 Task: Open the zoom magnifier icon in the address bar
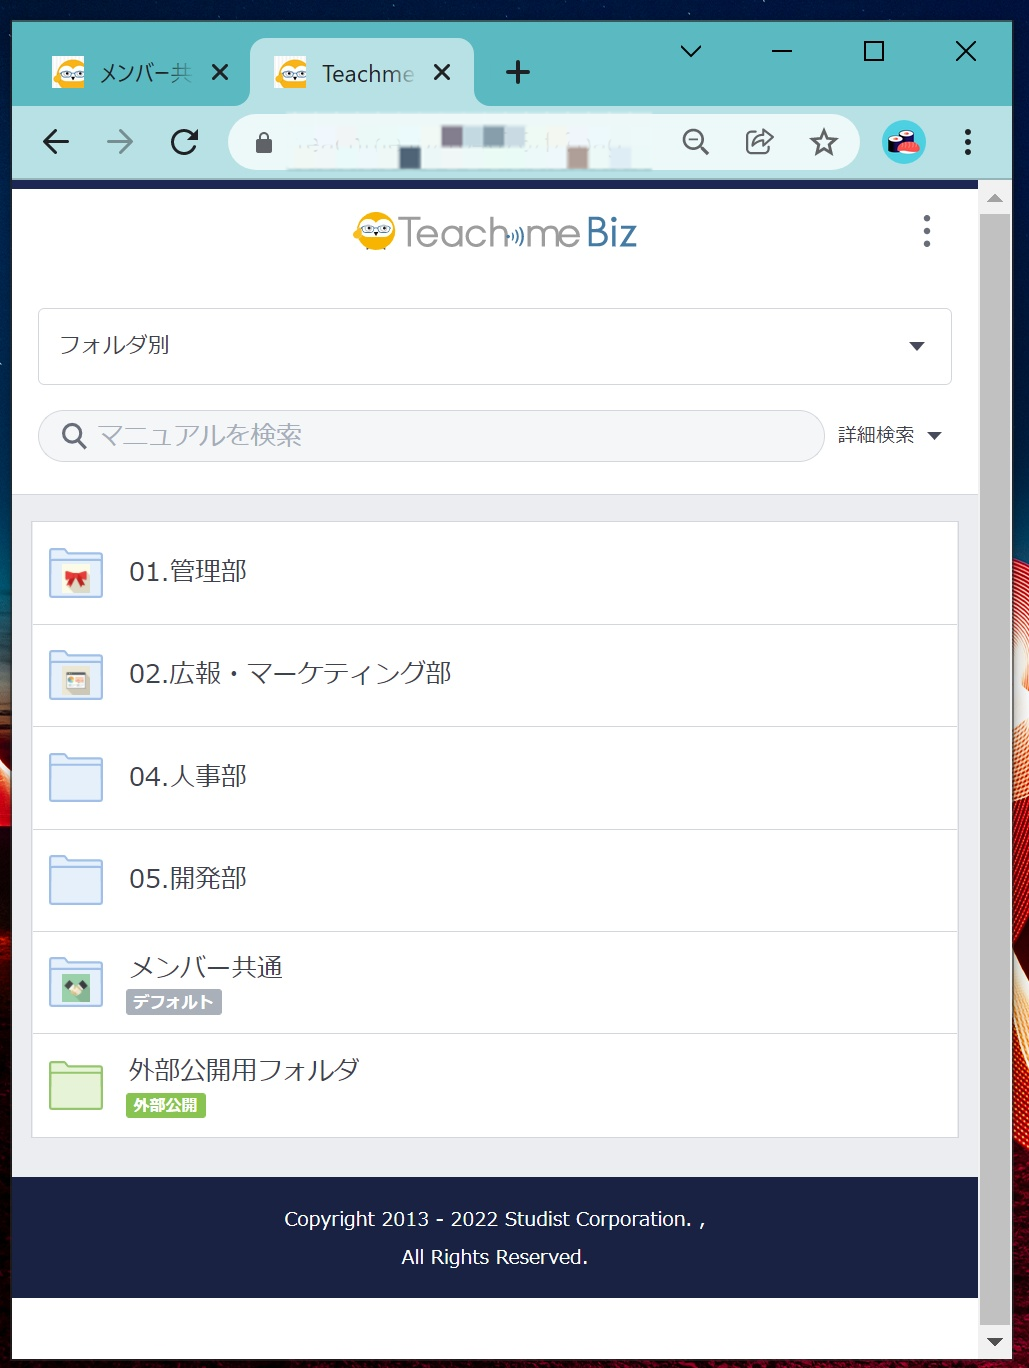pos(695,142)
